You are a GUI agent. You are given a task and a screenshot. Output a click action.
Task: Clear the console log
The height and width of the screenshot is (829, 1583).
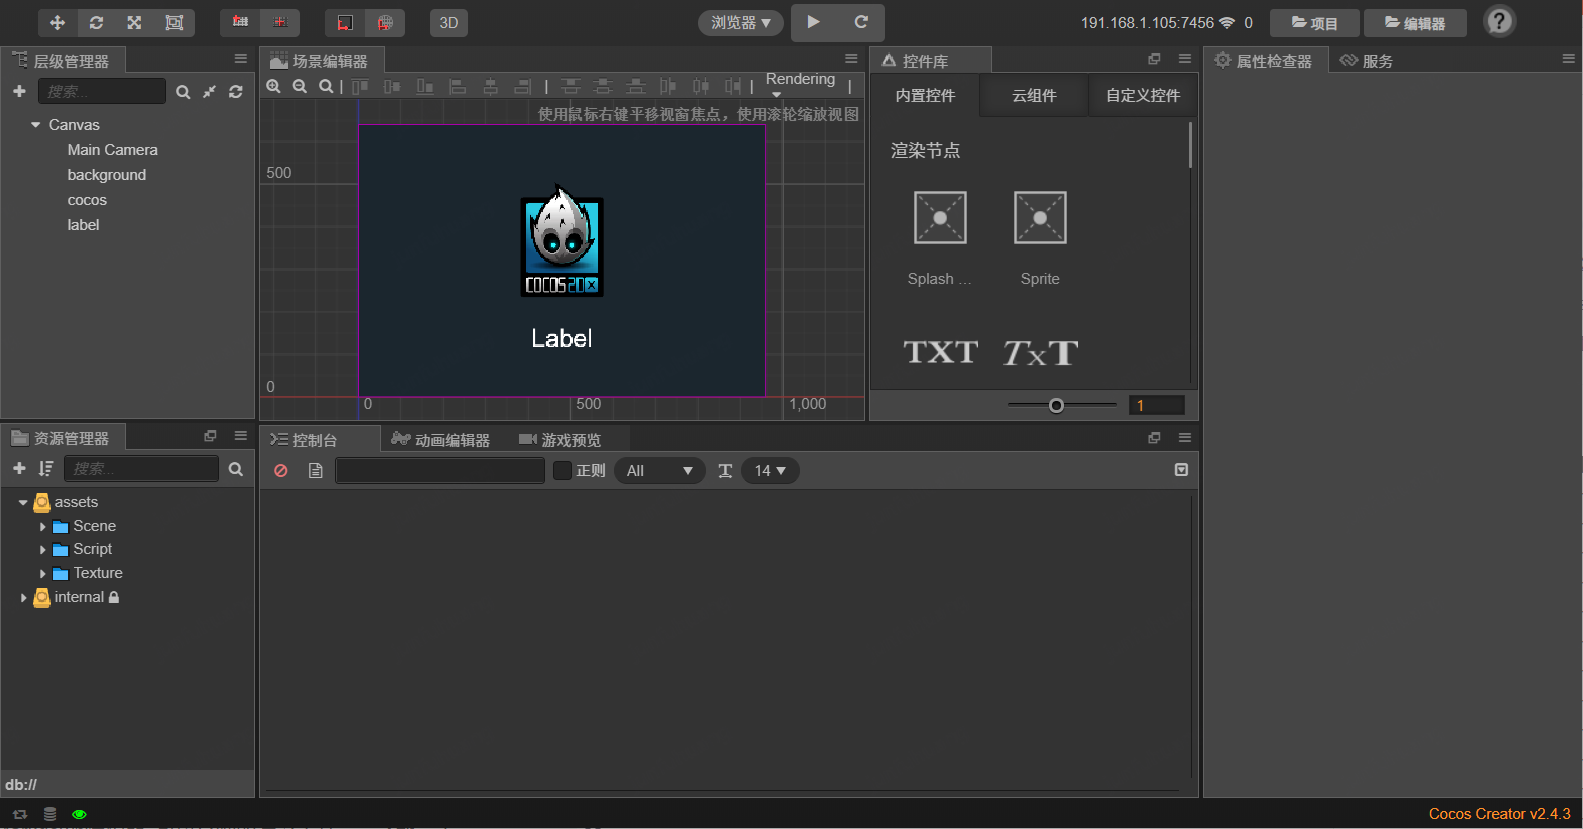point(281,470)
